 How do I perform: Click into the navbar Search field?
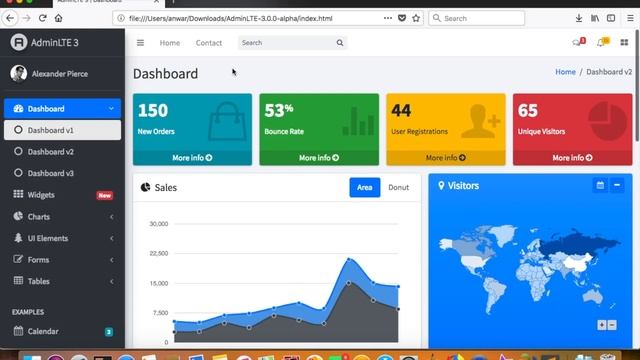coord(287,43)
